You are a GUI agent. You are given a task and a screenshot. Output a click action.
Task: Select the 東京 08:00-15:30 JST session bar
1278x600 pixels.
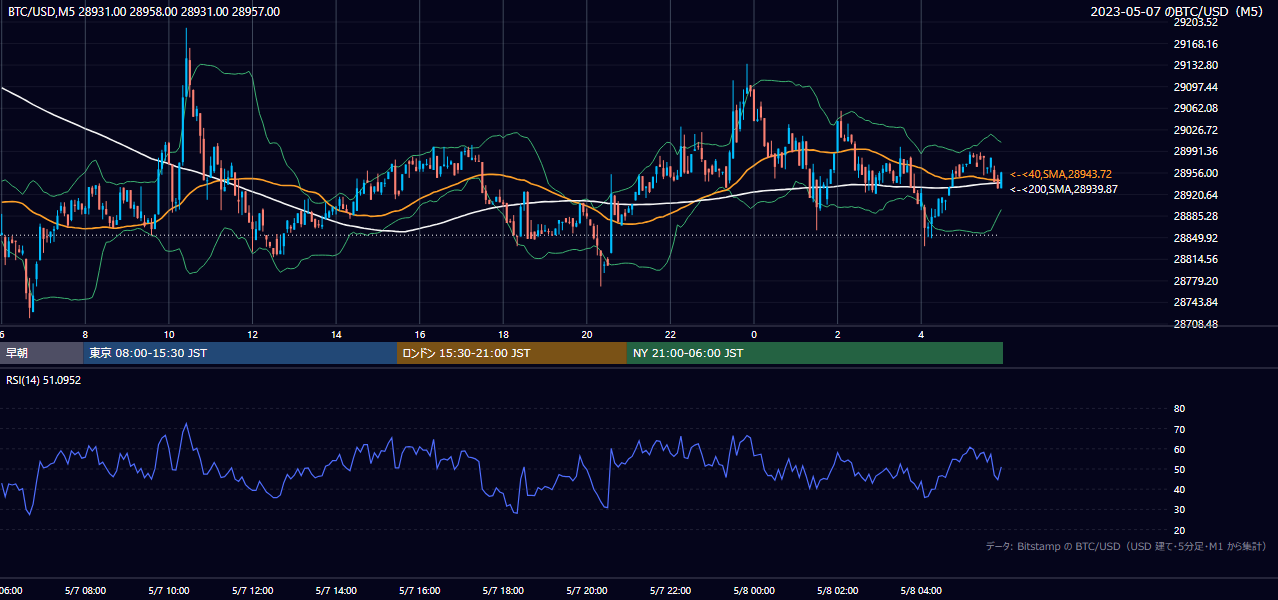pos(240,353)
